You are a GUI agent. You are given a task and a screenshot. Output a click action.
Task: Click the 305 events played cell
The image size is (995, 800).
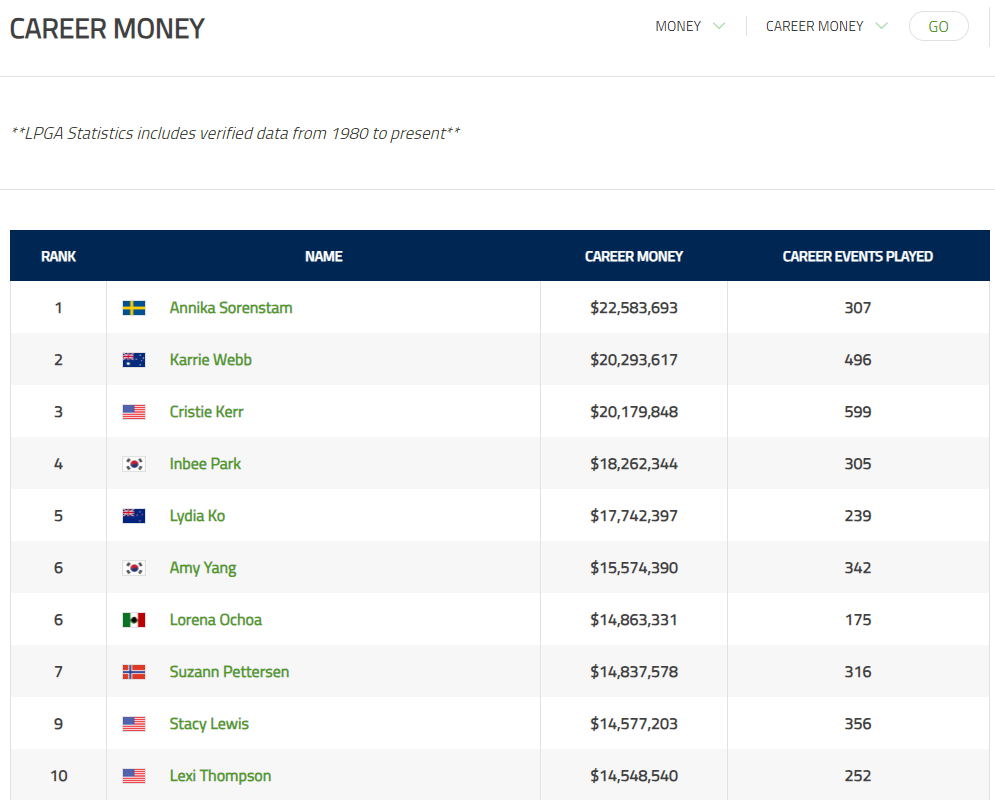click(857, 464)
